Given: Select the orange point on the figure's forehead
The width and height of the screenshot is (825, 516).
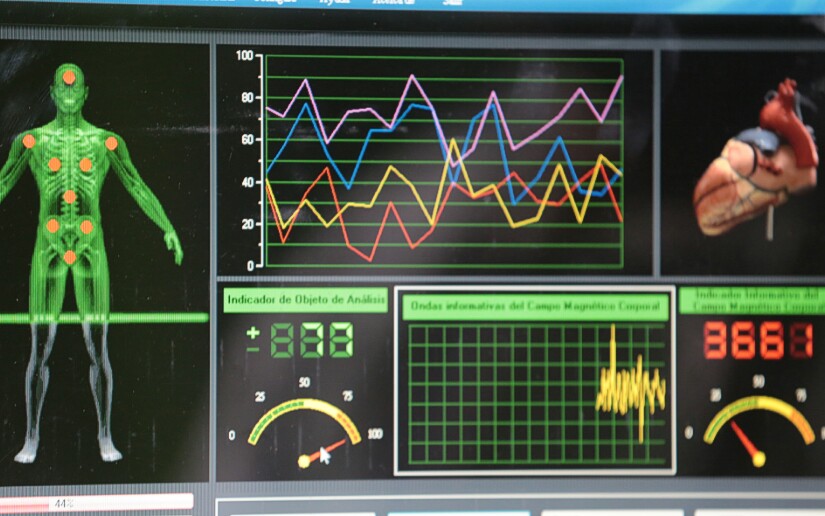Looking at the screenshot, I should click(69, 78).
